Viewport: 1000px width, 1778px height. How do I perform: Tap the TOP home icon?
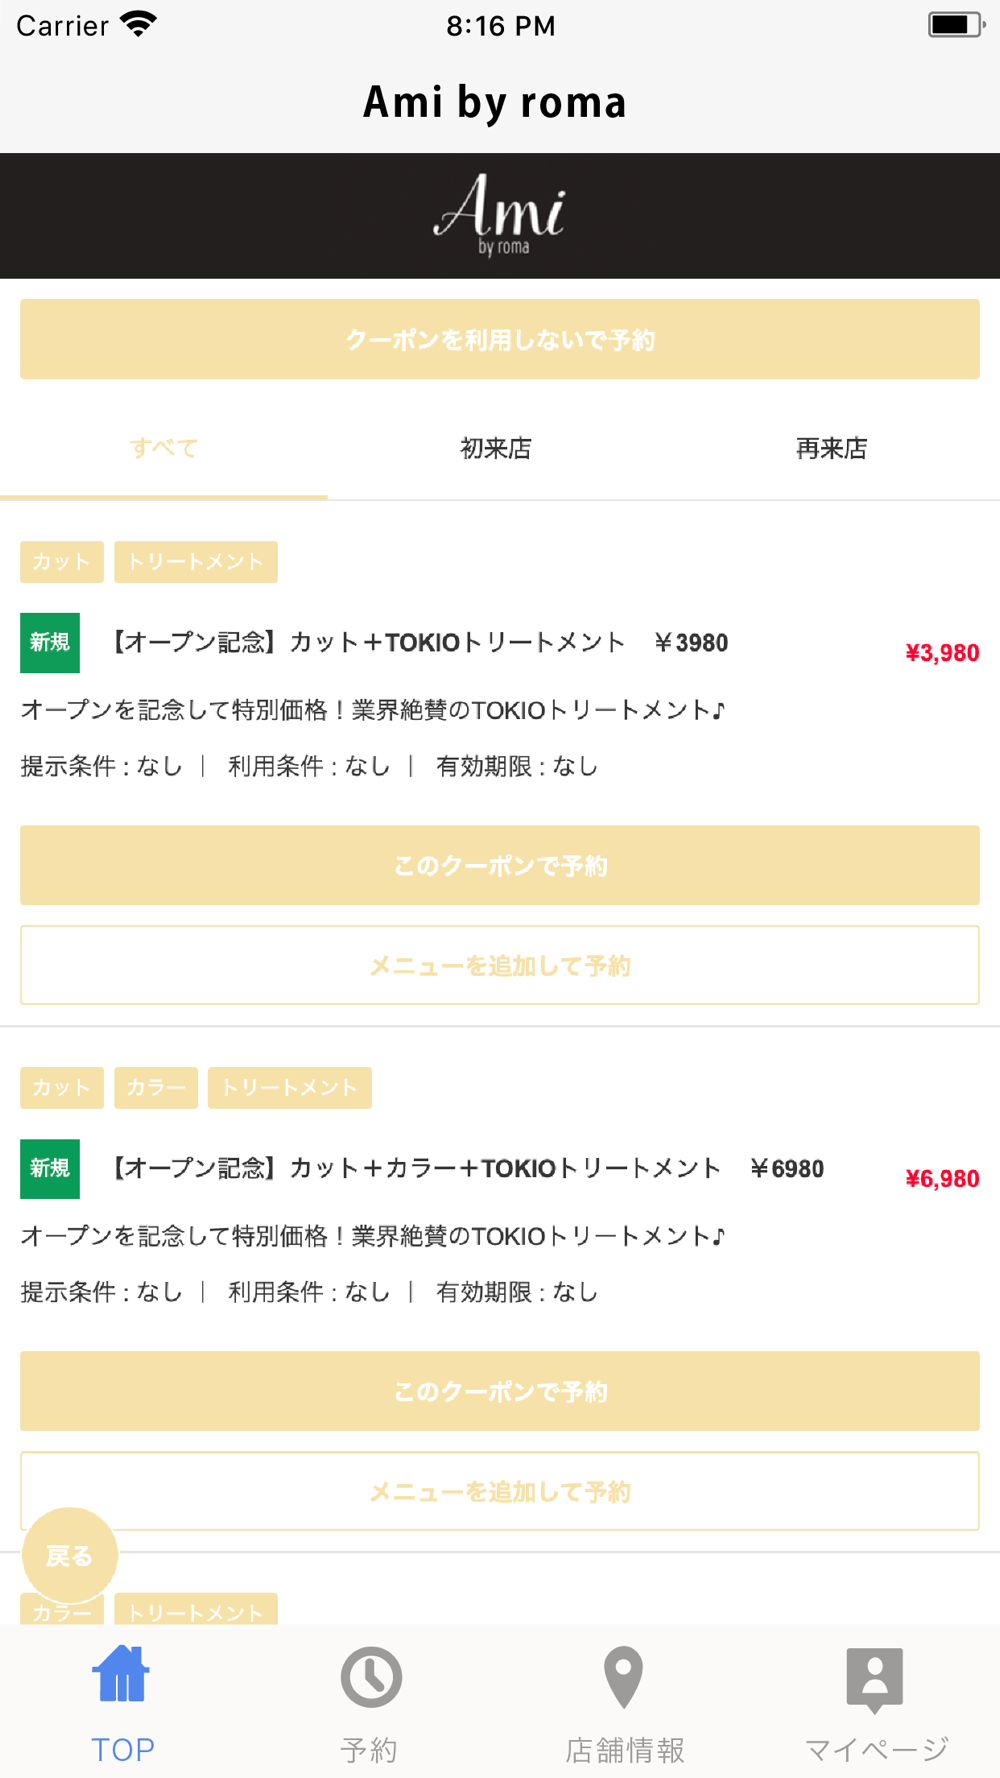[x=122, y=1674]
